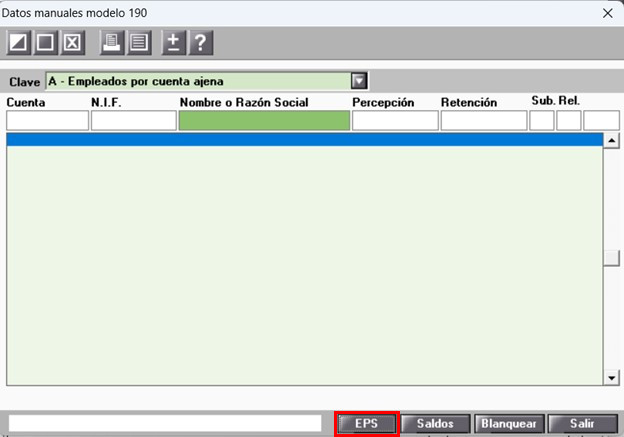Focus the Cuenta input field

tap(47, 121)
